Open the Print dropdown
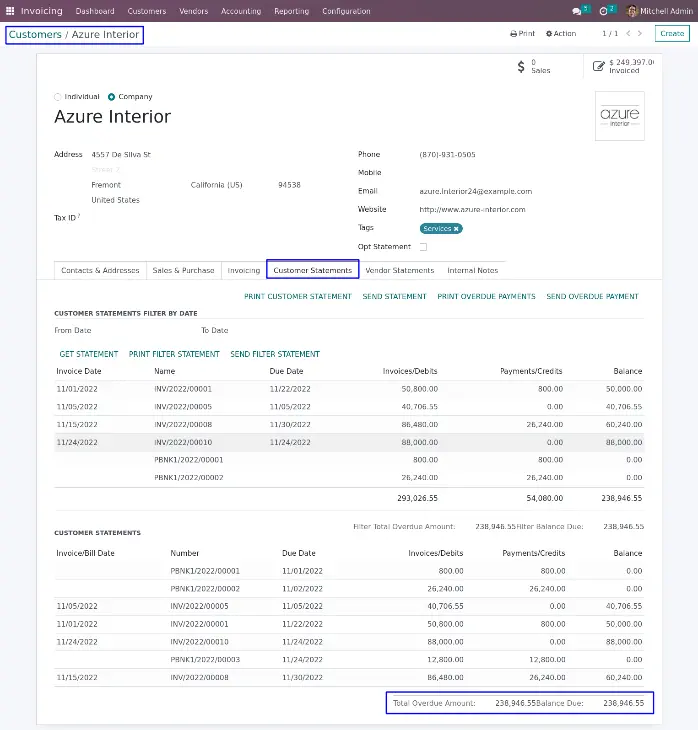 point(522,34)
